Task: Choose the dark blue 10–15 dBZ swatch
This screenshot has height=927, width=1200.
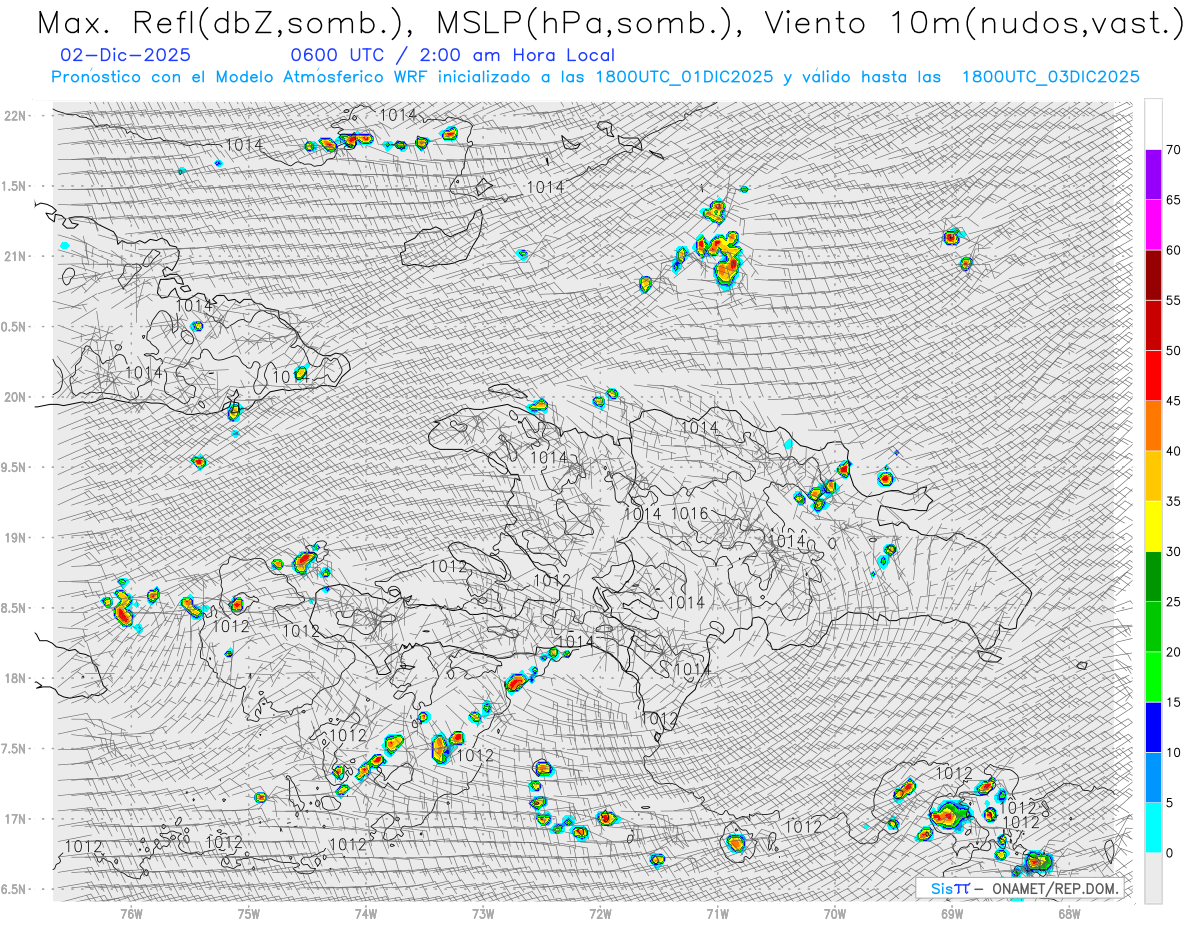Action: pos(1153,727)
